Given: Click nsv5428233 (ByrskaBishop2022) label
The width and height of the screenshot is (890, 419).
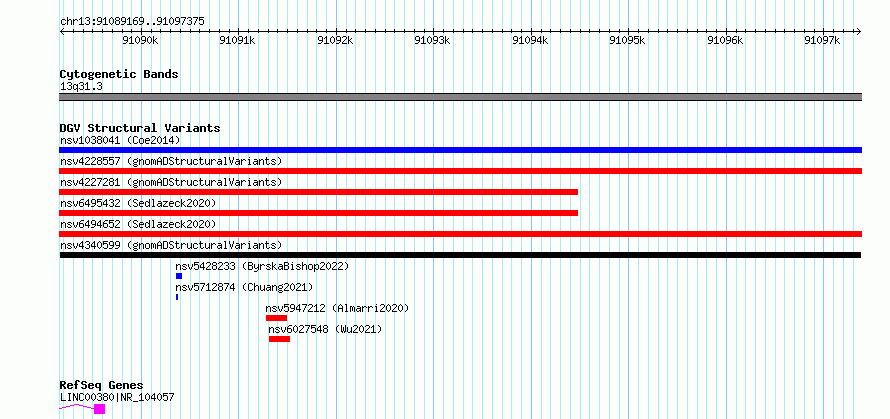Looking at the screenshot, I should (x=262, y=266).
